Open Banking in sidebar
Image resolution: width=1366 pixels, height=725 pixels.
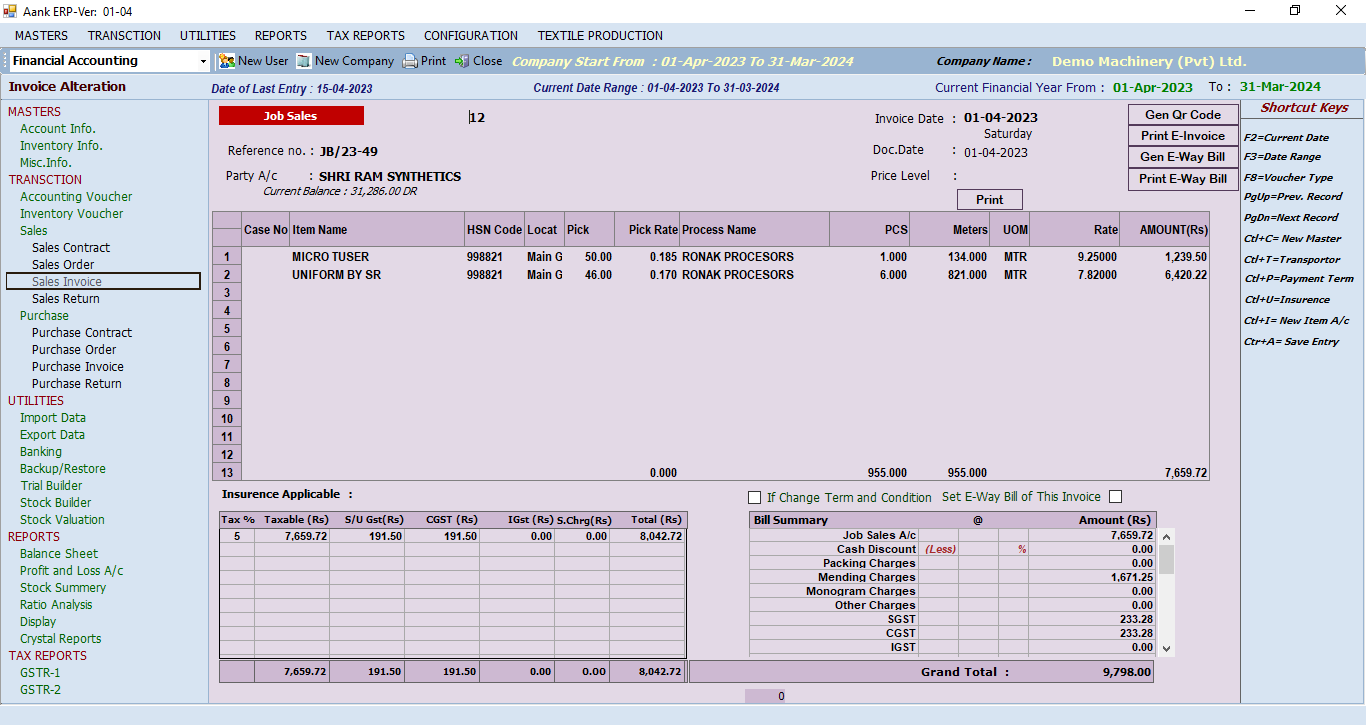tap(41, 452)
